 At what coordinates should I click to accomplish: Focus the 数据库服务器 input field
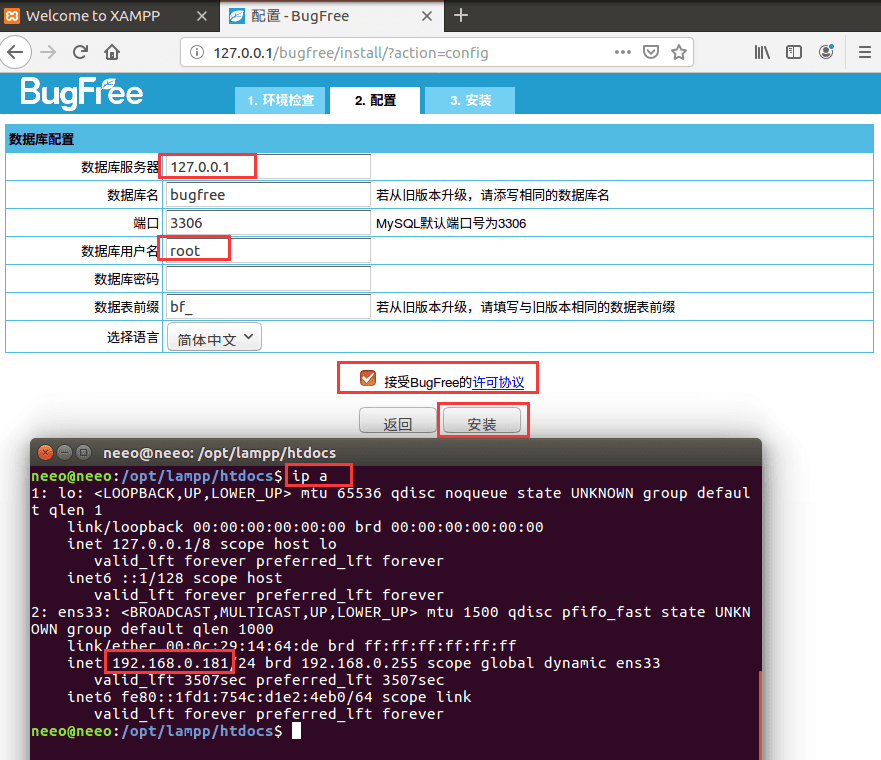click(x=268, y=167)
